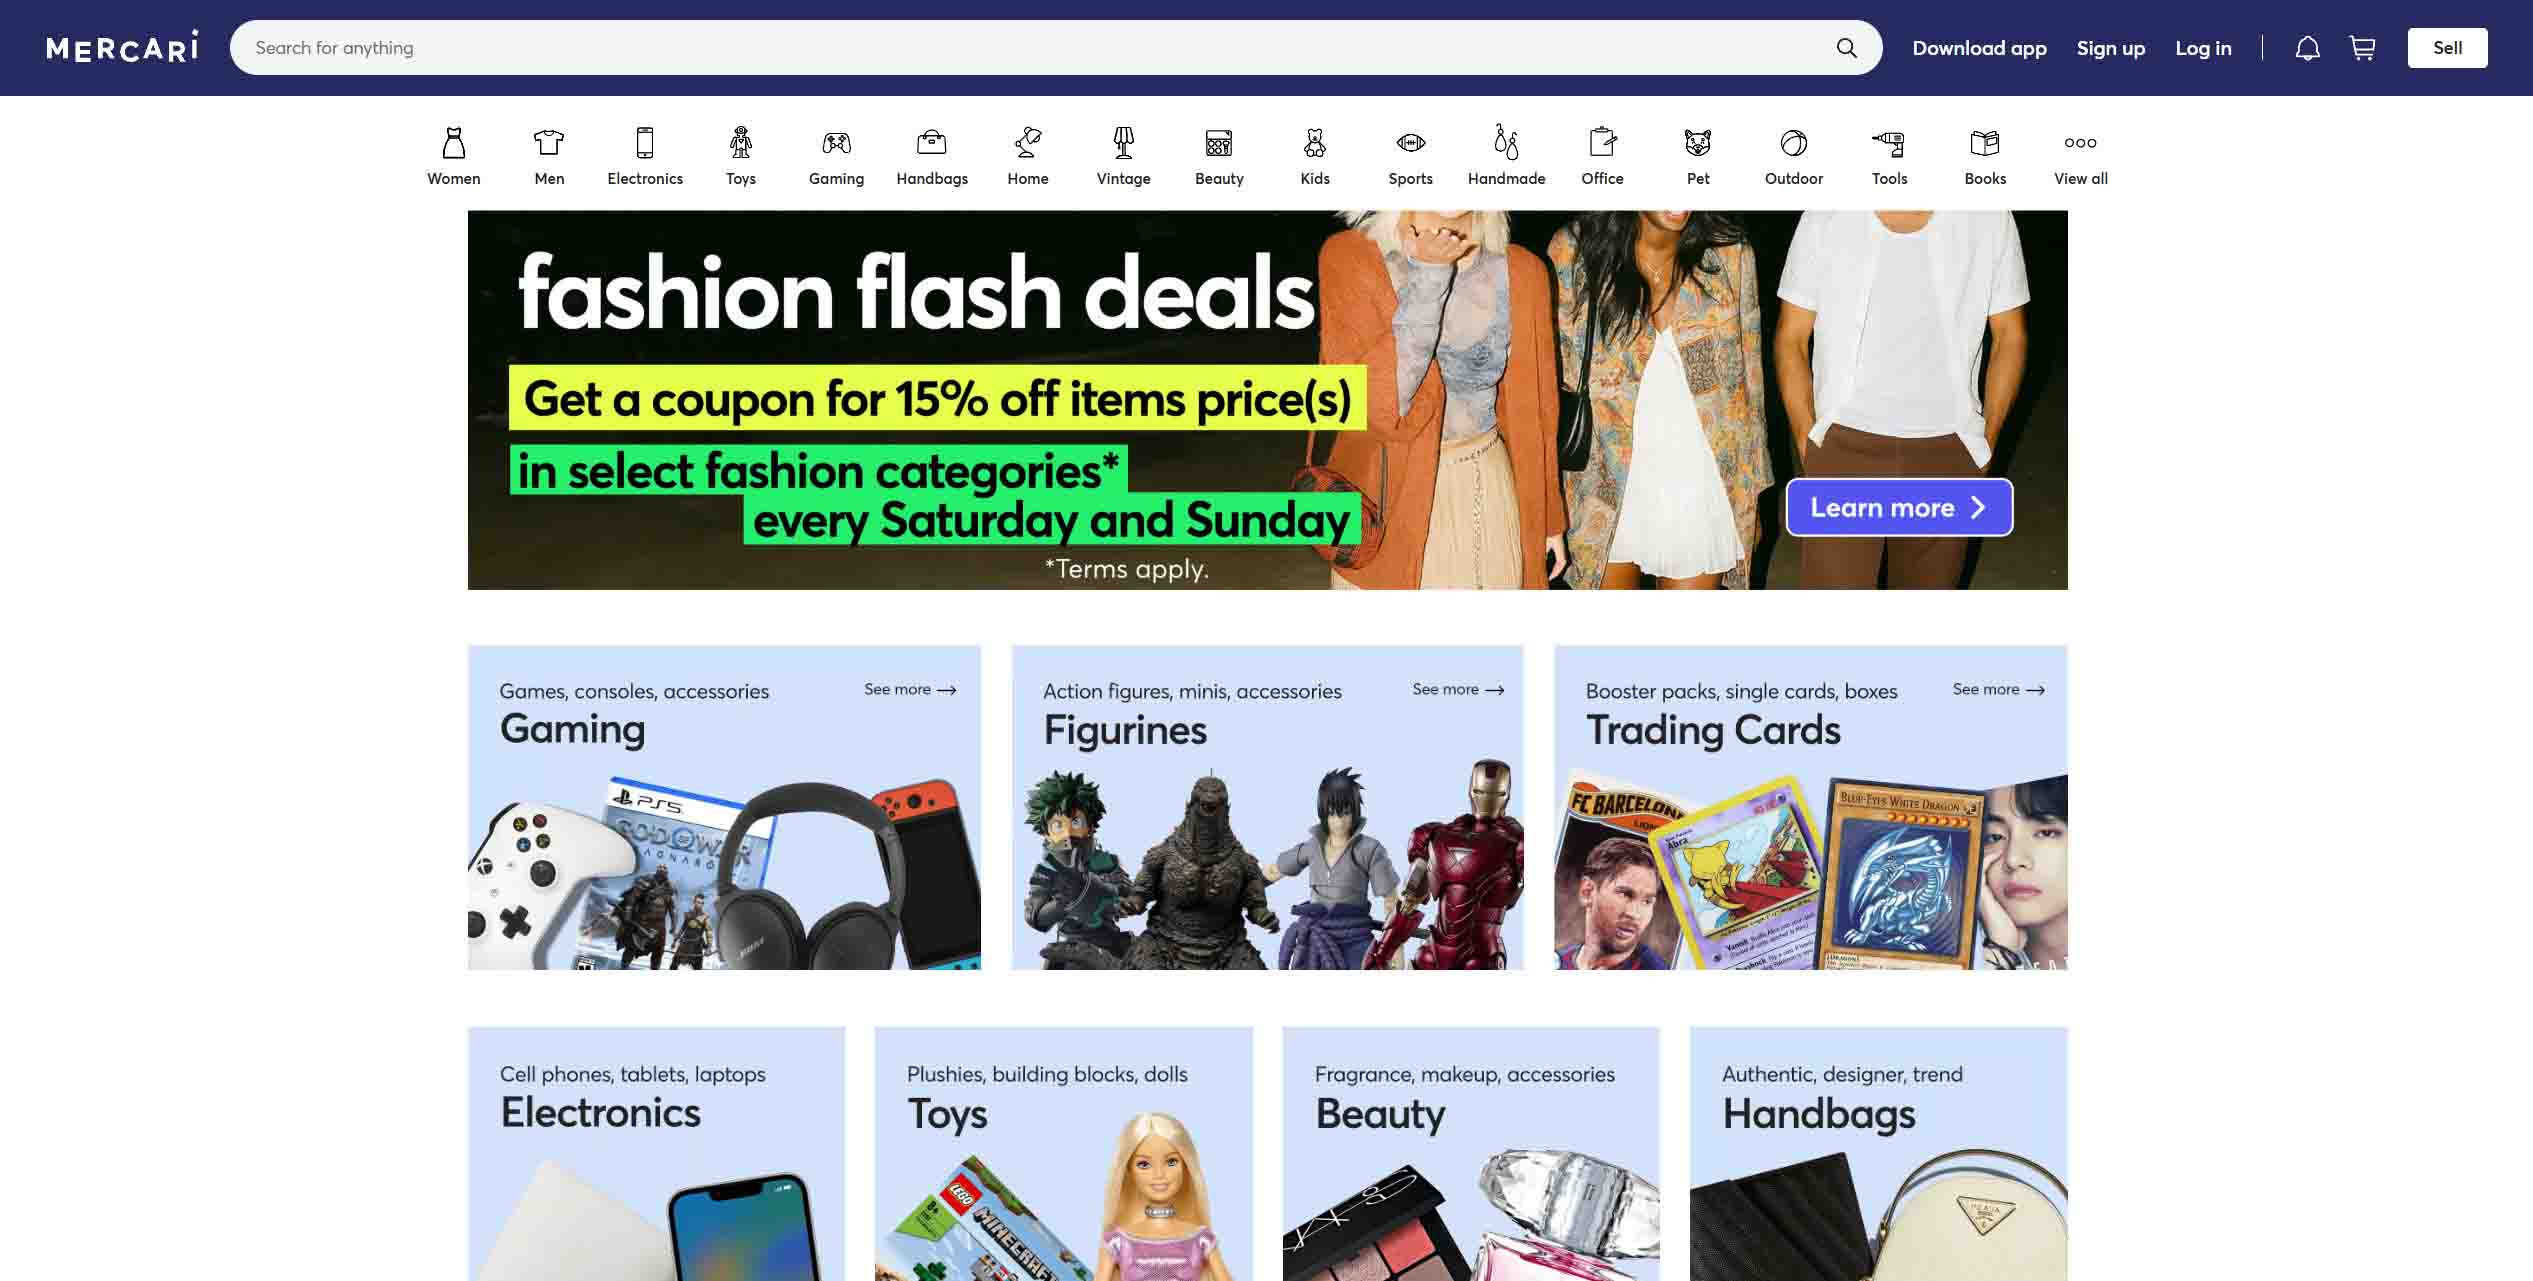Click Learn more on flash deals banner

[1899, 507]
